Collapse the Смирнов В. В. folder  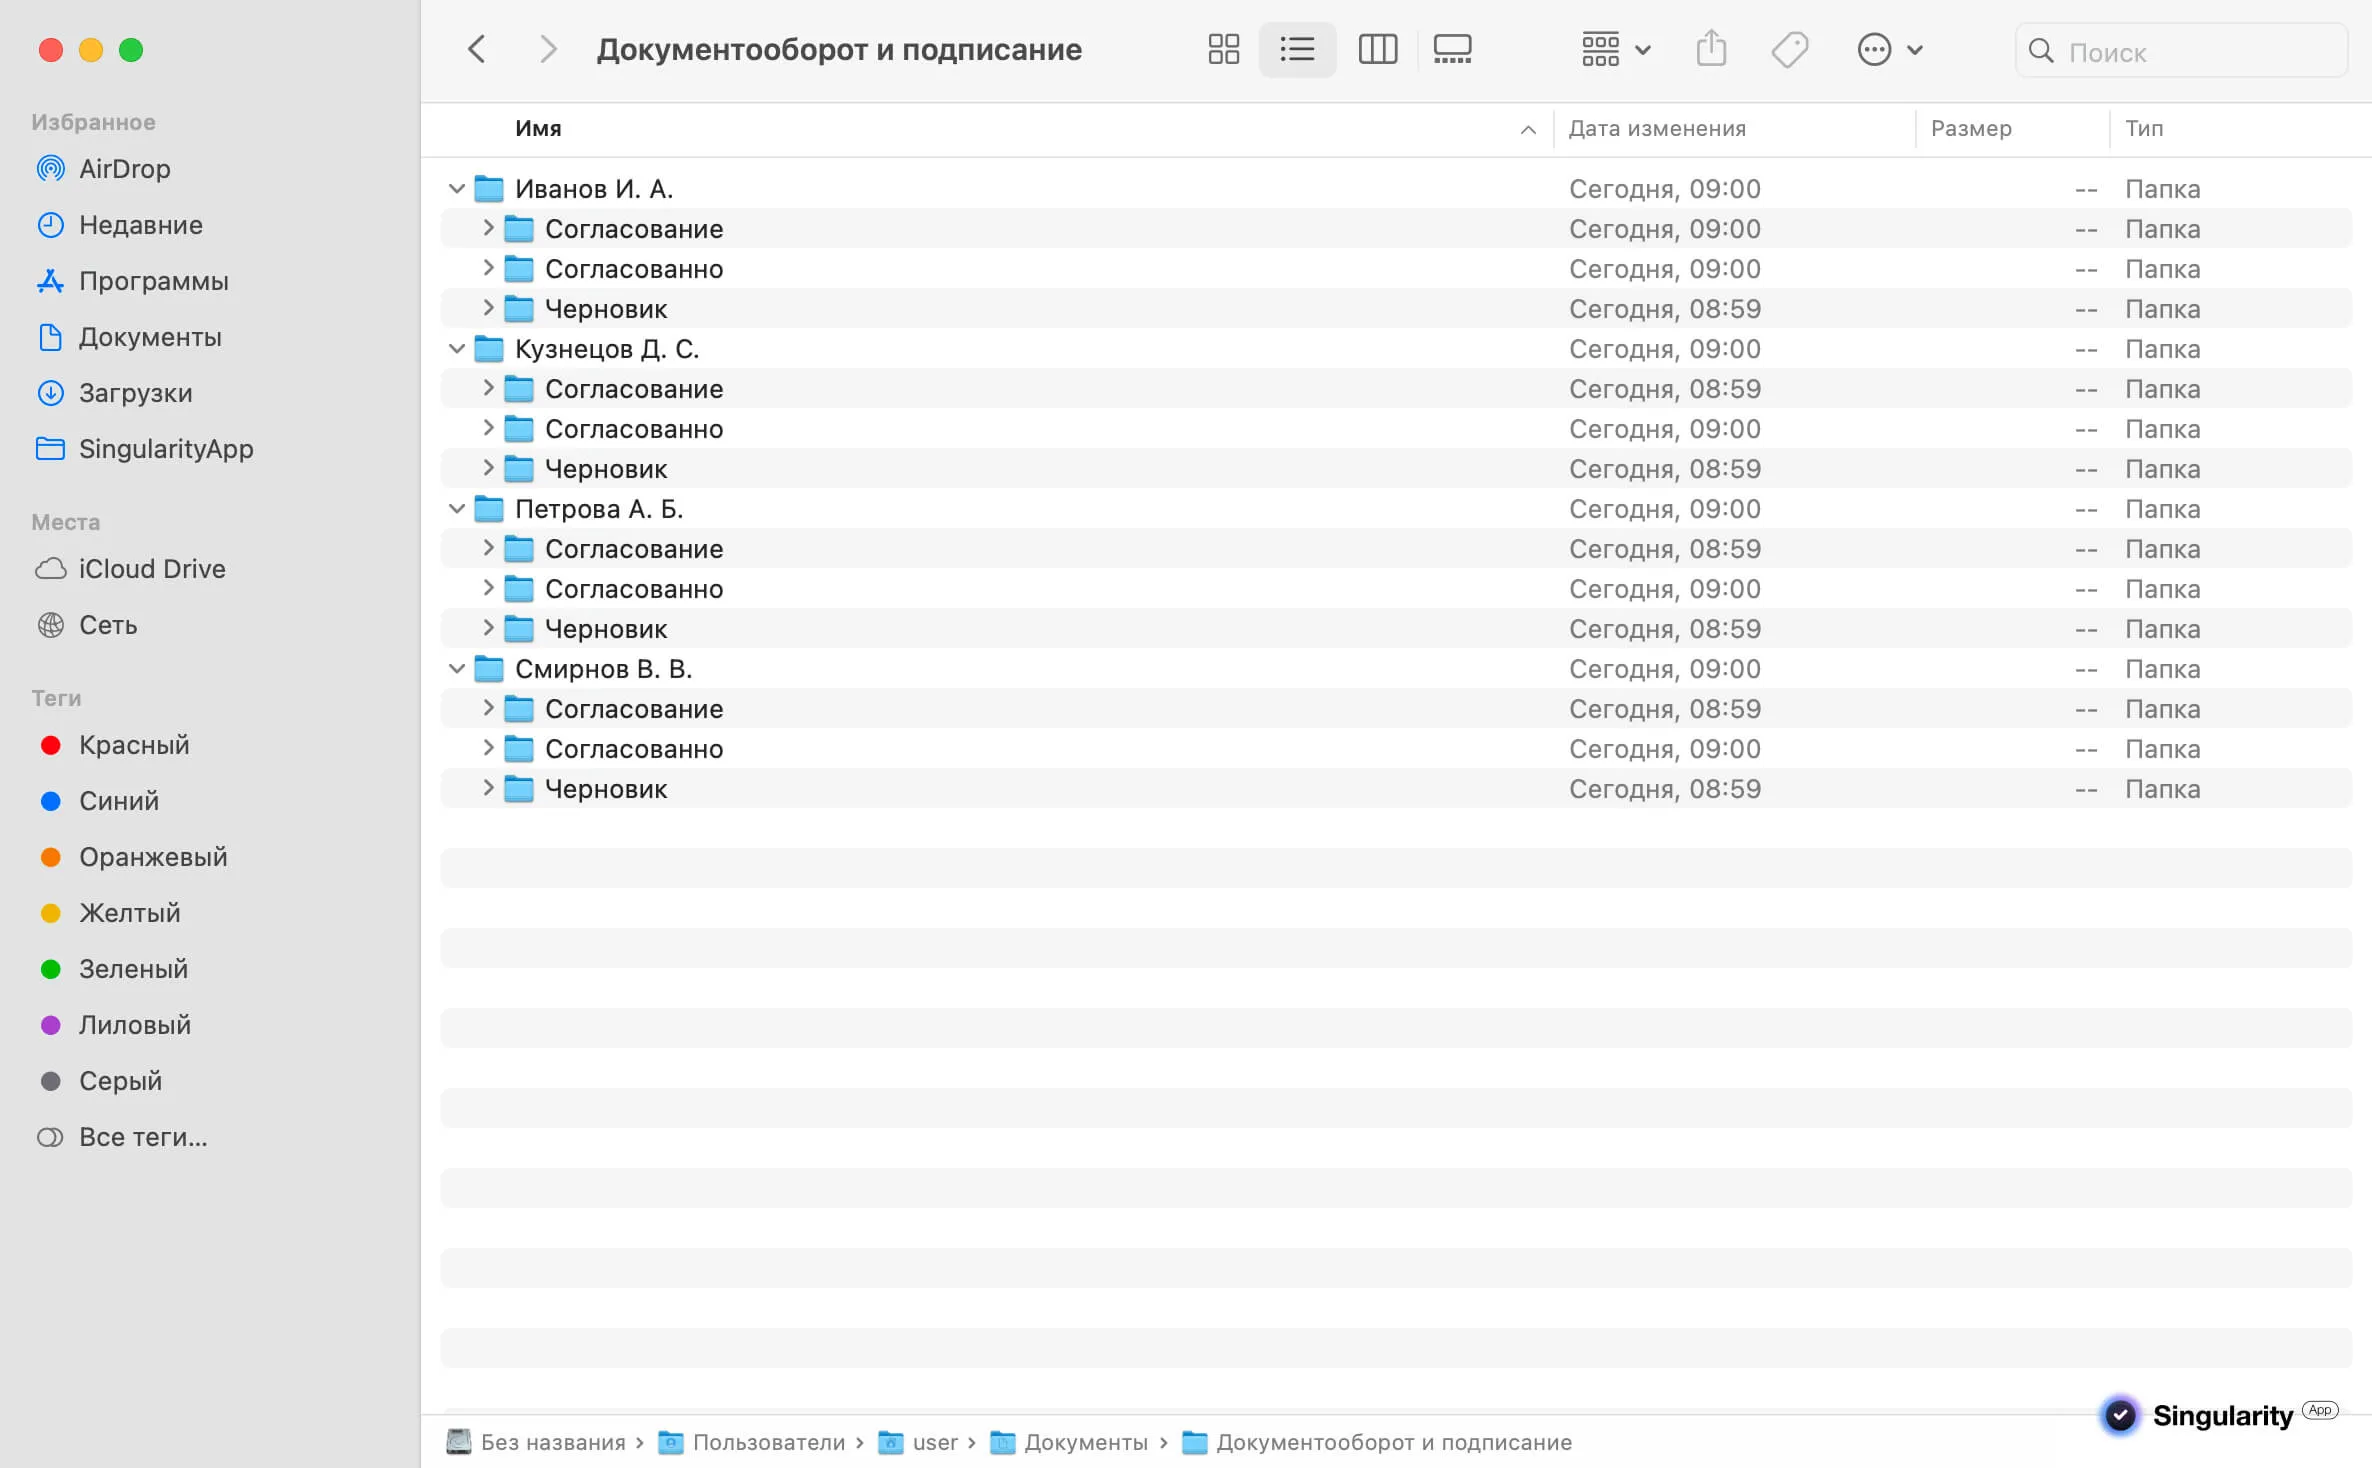coord(457,668)
